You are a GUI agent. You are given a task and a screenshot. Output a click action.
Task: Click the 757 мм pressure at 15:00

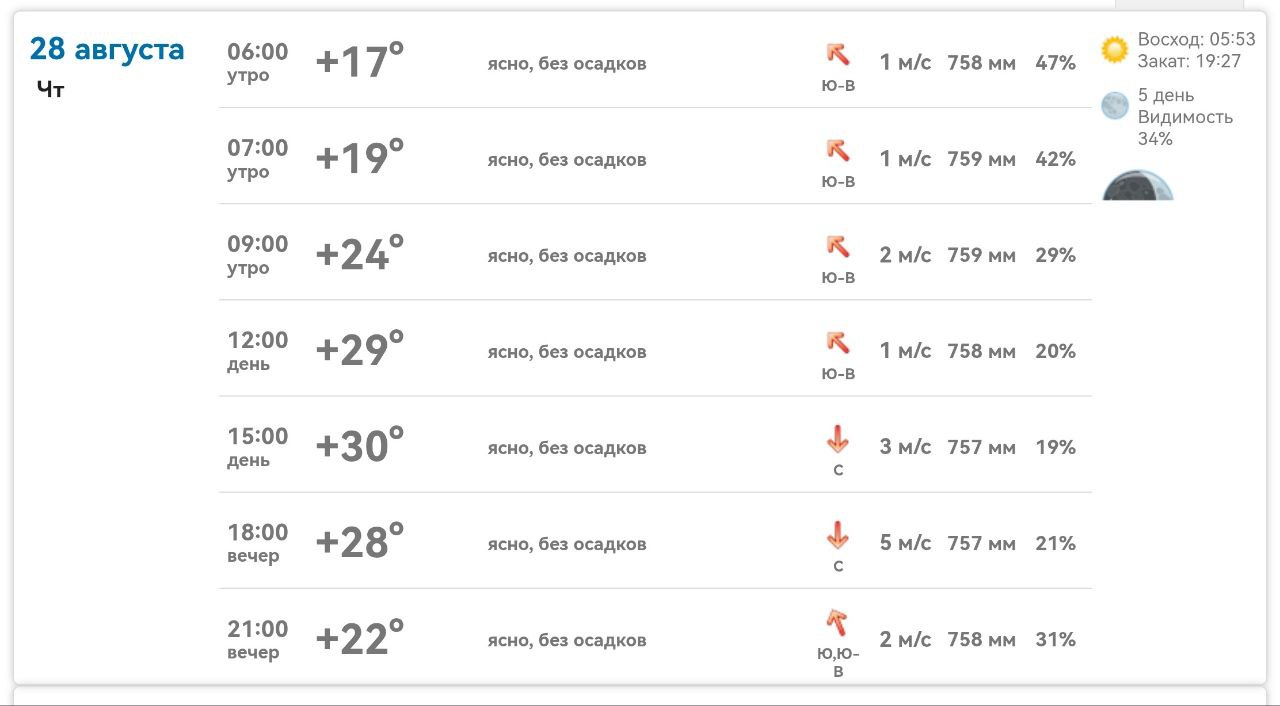981,447
